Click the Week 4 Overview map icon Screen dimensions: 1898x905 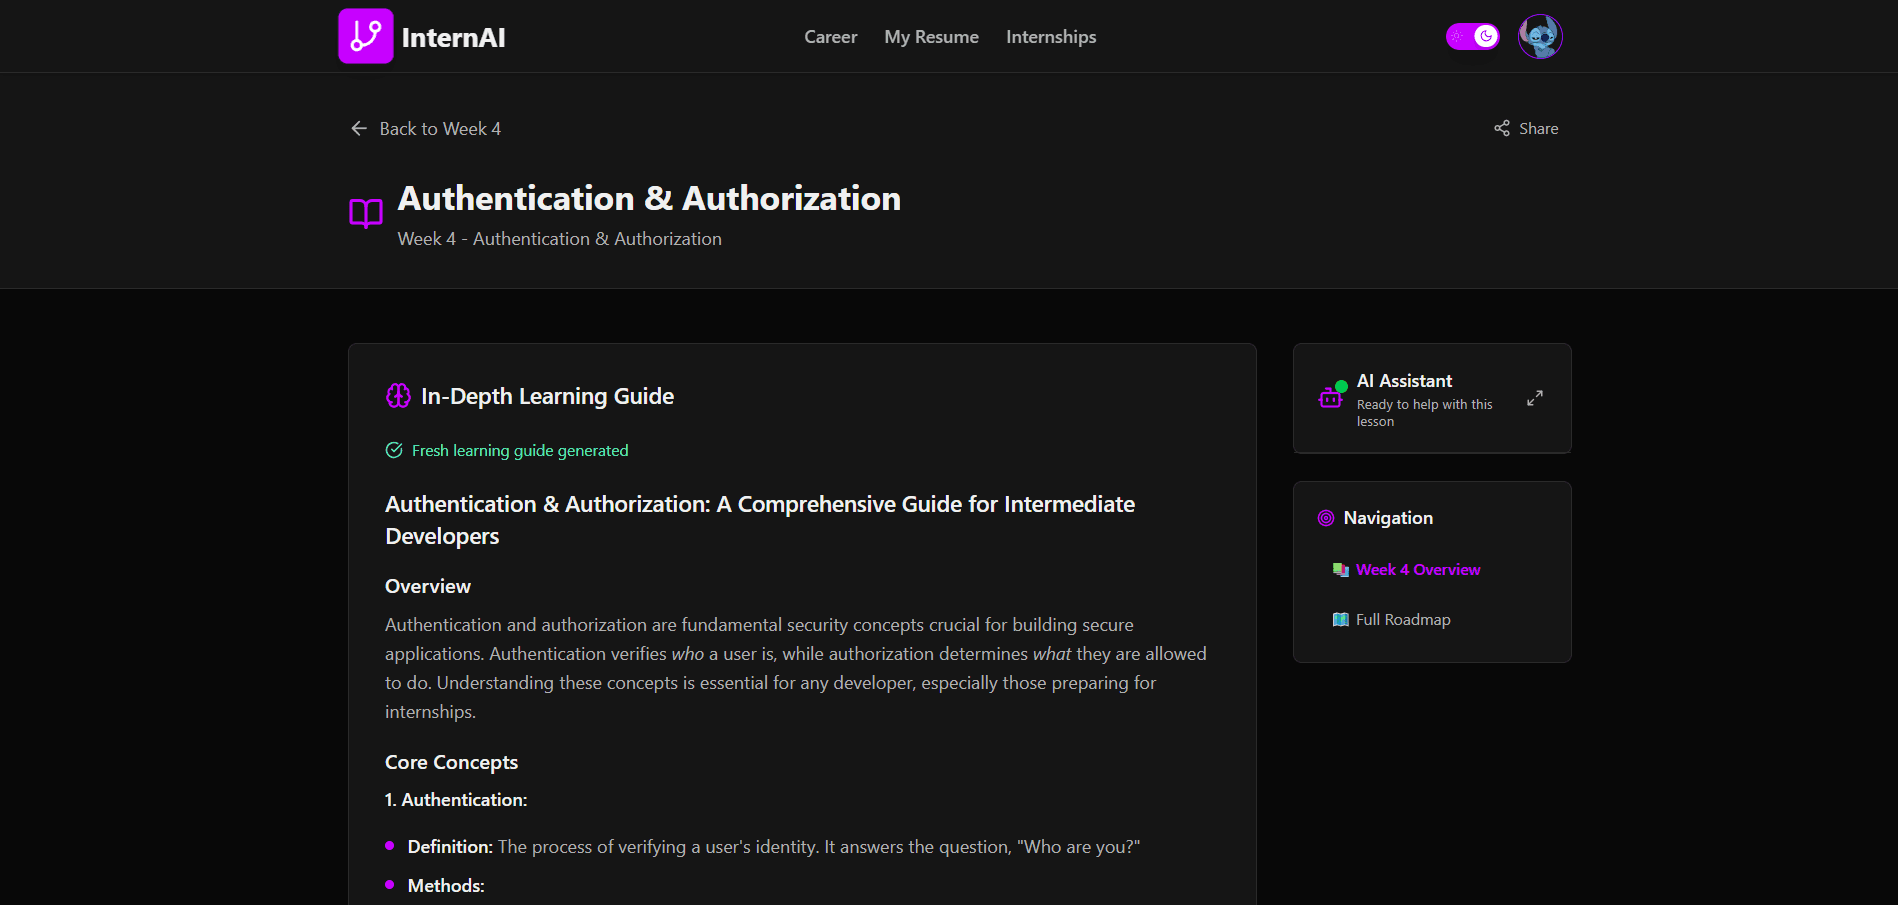(x=1341, y=570)
